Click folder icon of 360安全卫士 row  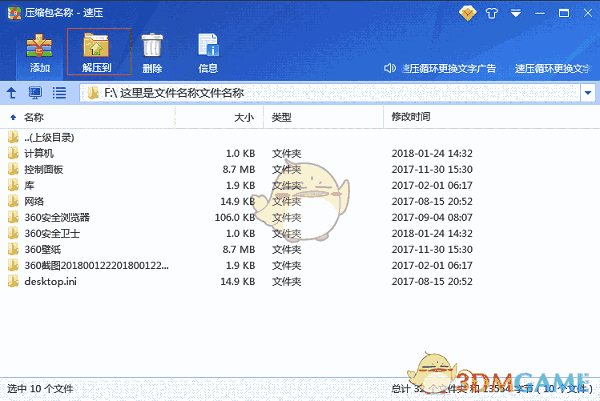coord(13,233)
